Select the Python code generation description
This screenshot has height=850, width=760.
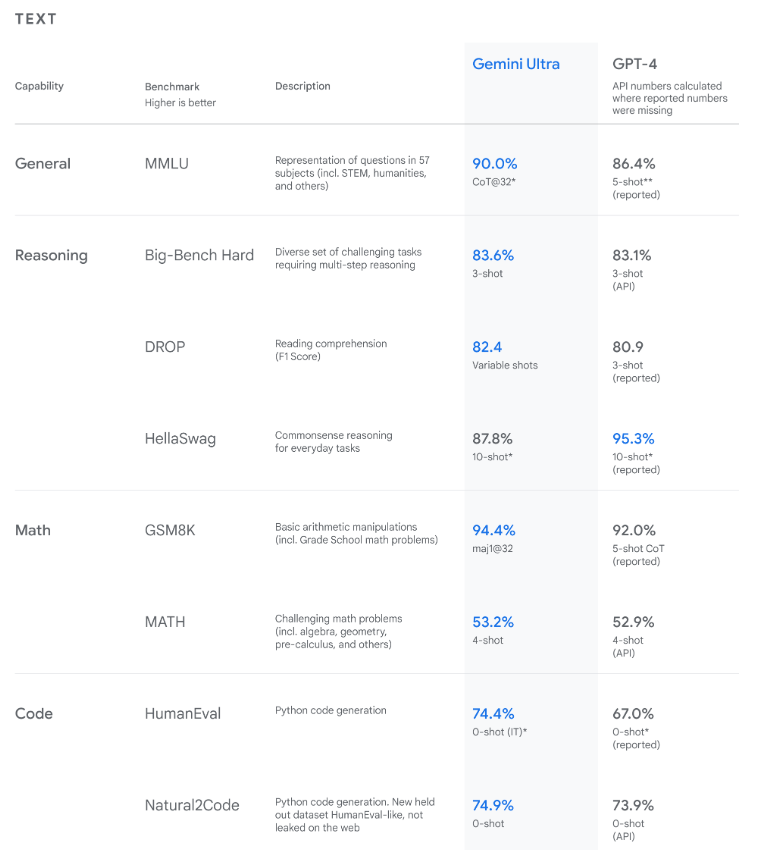[330, 710]
